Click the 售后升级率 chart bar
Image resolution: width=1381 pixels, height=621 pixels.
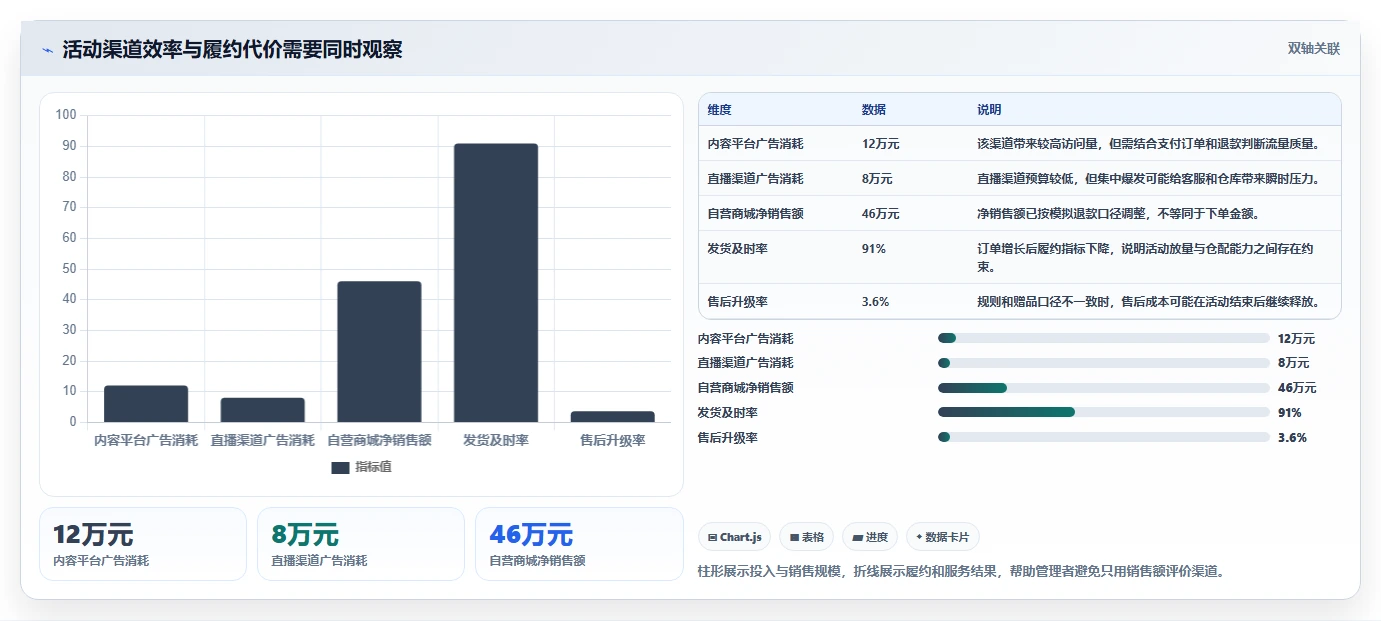coord(613,417)
